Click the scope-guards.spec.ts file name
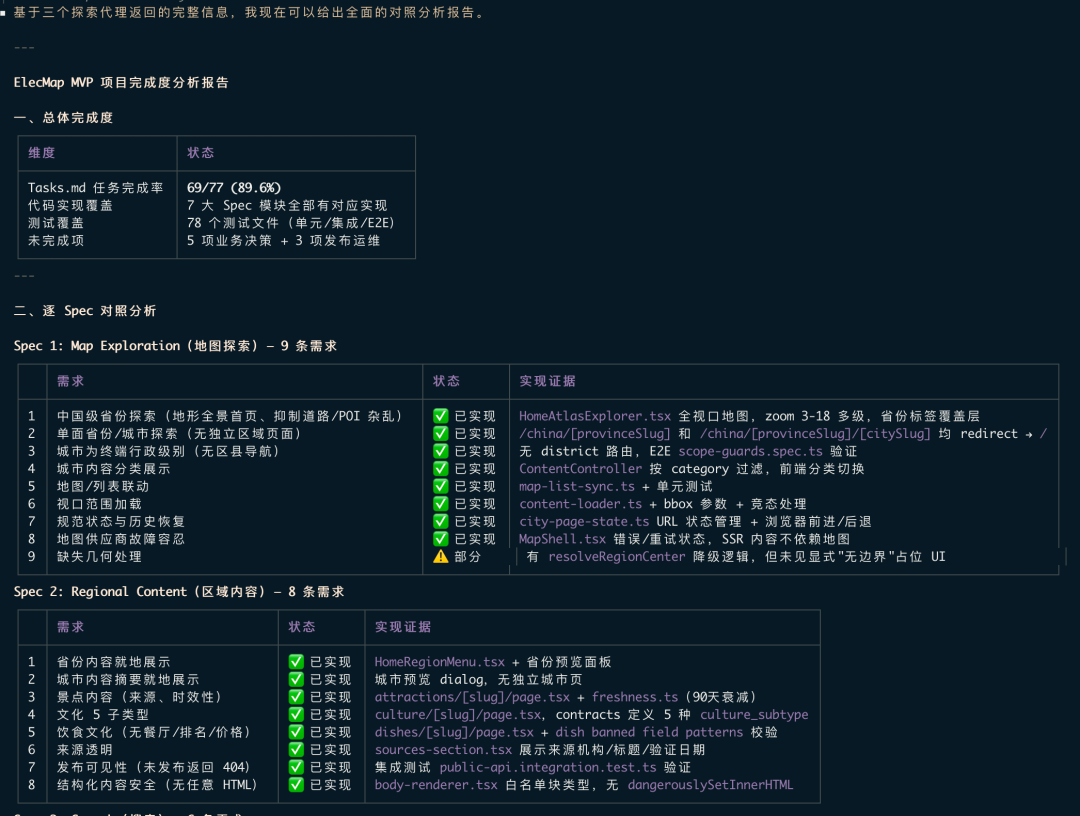This screenshot has width=1080, height=816. point(751,451)
